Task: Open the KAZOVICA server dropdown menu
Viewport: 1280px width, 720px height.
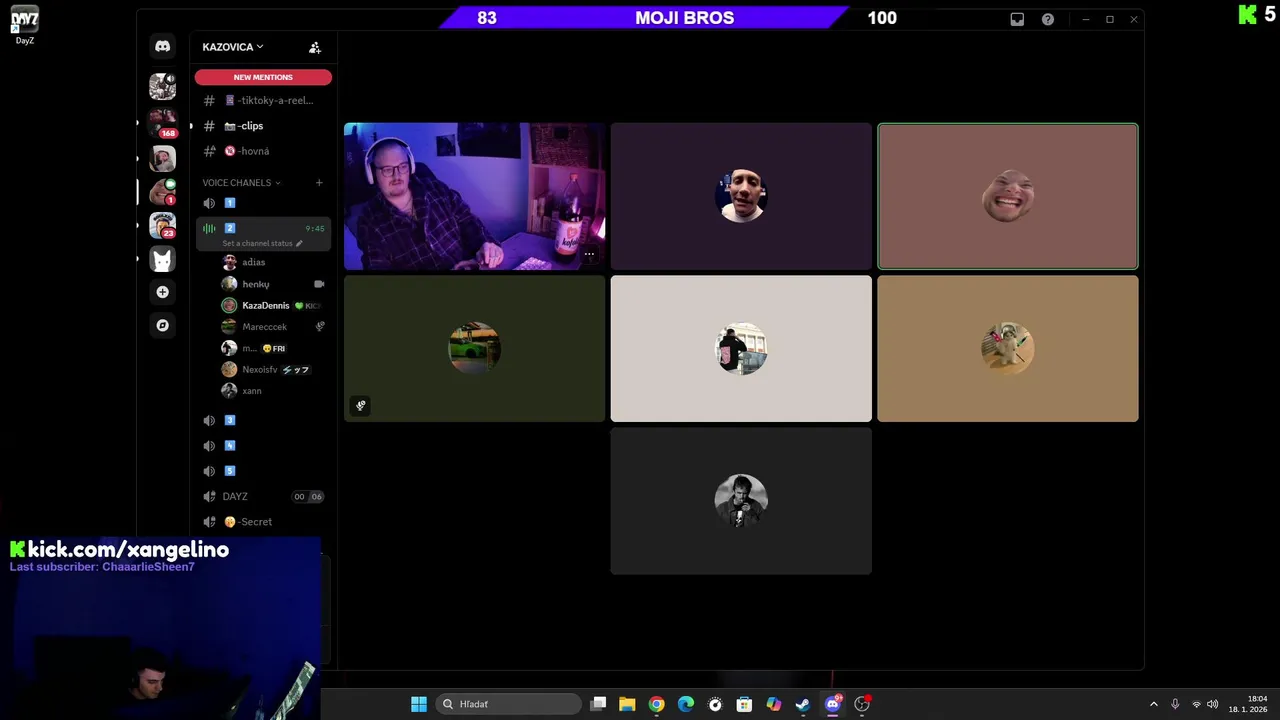Action: coord(233,47)
